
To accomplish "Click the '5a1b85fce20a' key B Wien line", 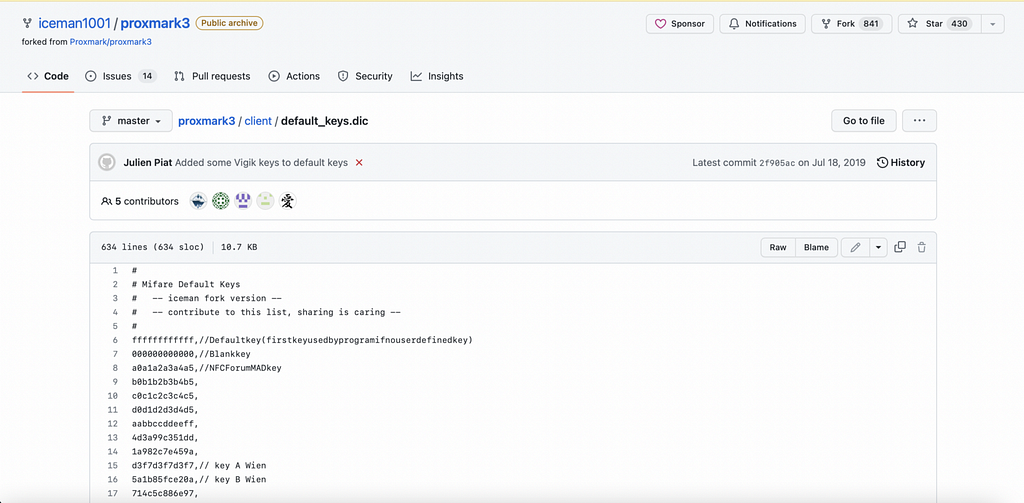I will 199,479.
